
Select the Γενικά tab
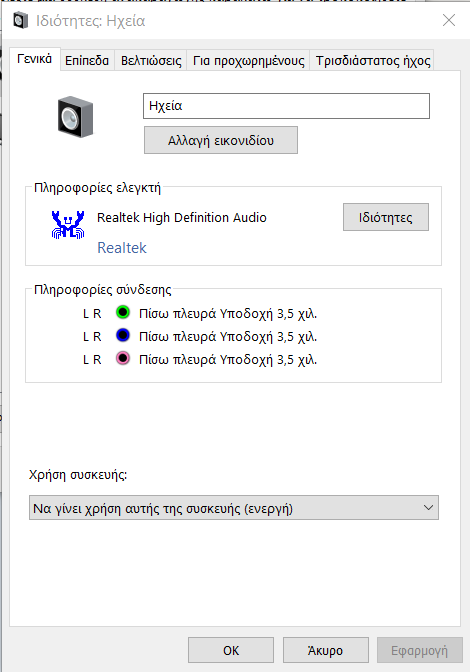(x=34, y=59)
